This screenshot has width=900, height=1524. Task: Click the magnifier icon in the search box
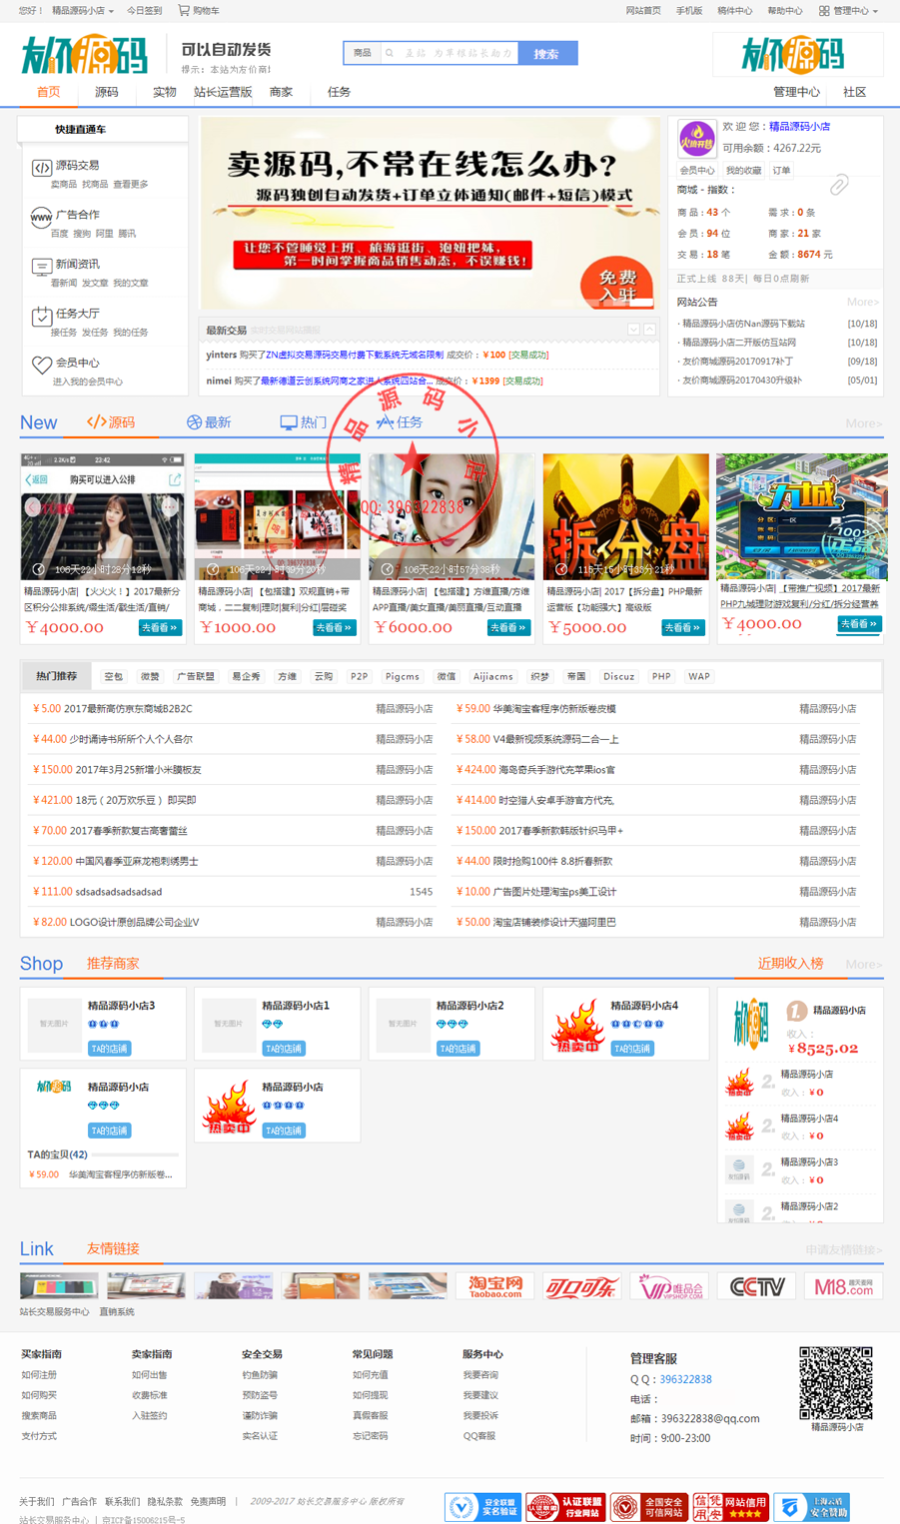(x=390, y=53)
